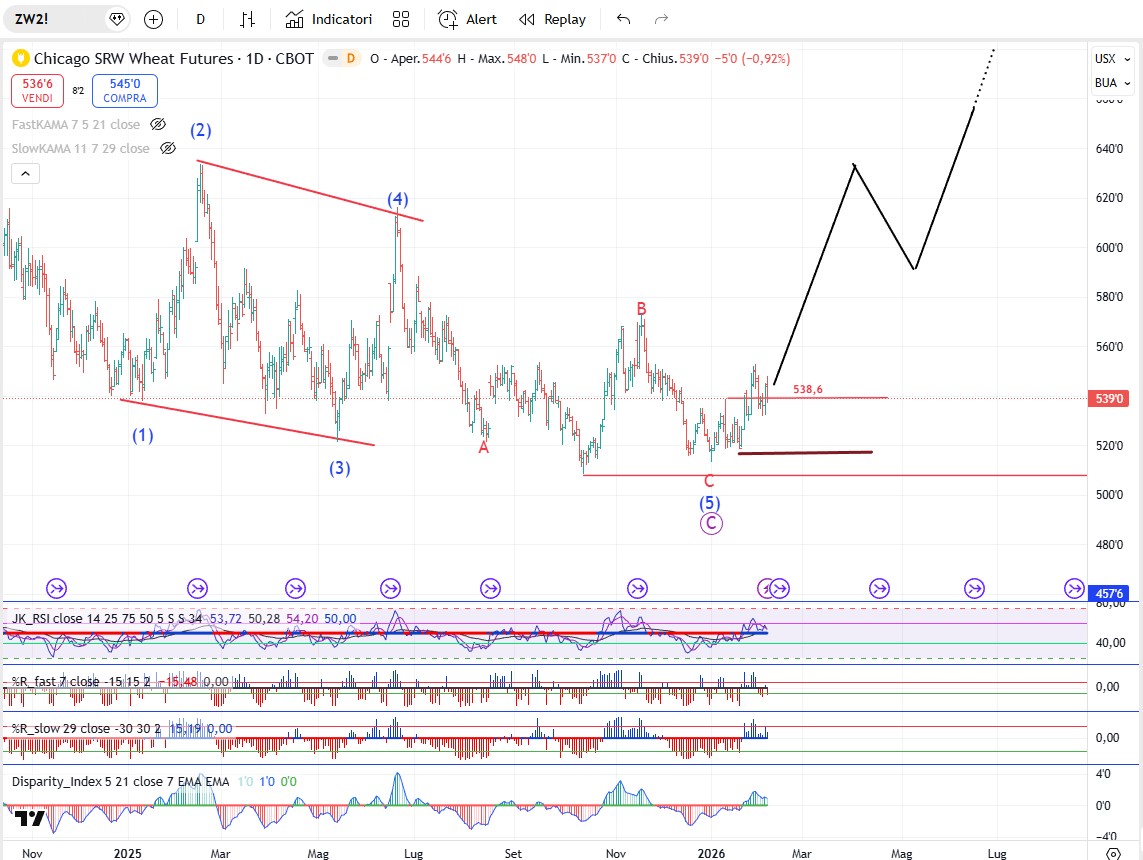
Task: Toggle visibility of SlowKAMA indicator
Action: 167,148
